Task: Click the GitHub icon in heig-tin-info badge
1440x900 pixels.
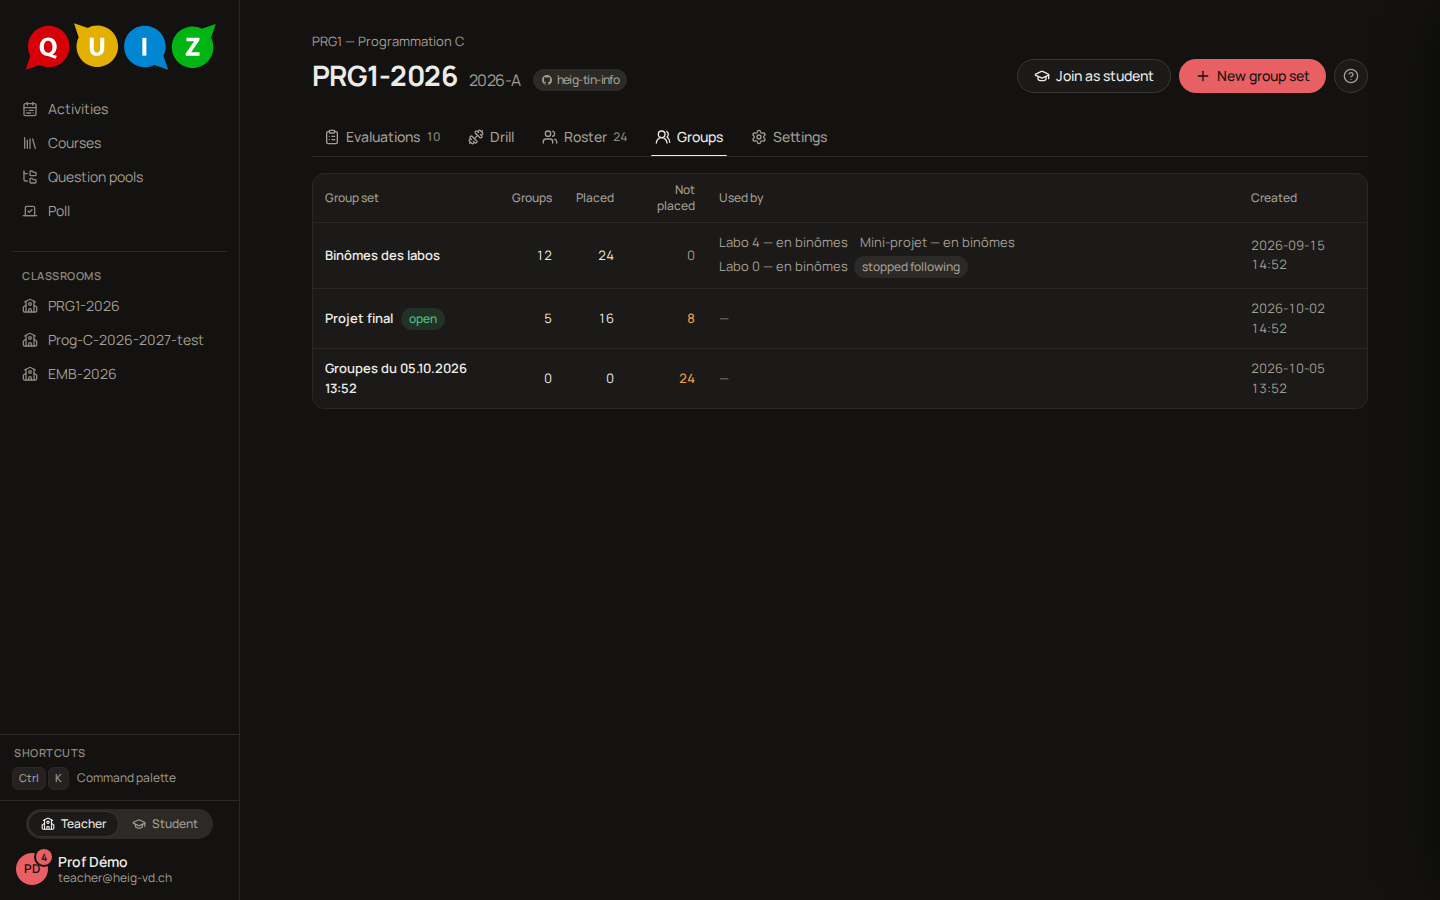Action: 547,80
